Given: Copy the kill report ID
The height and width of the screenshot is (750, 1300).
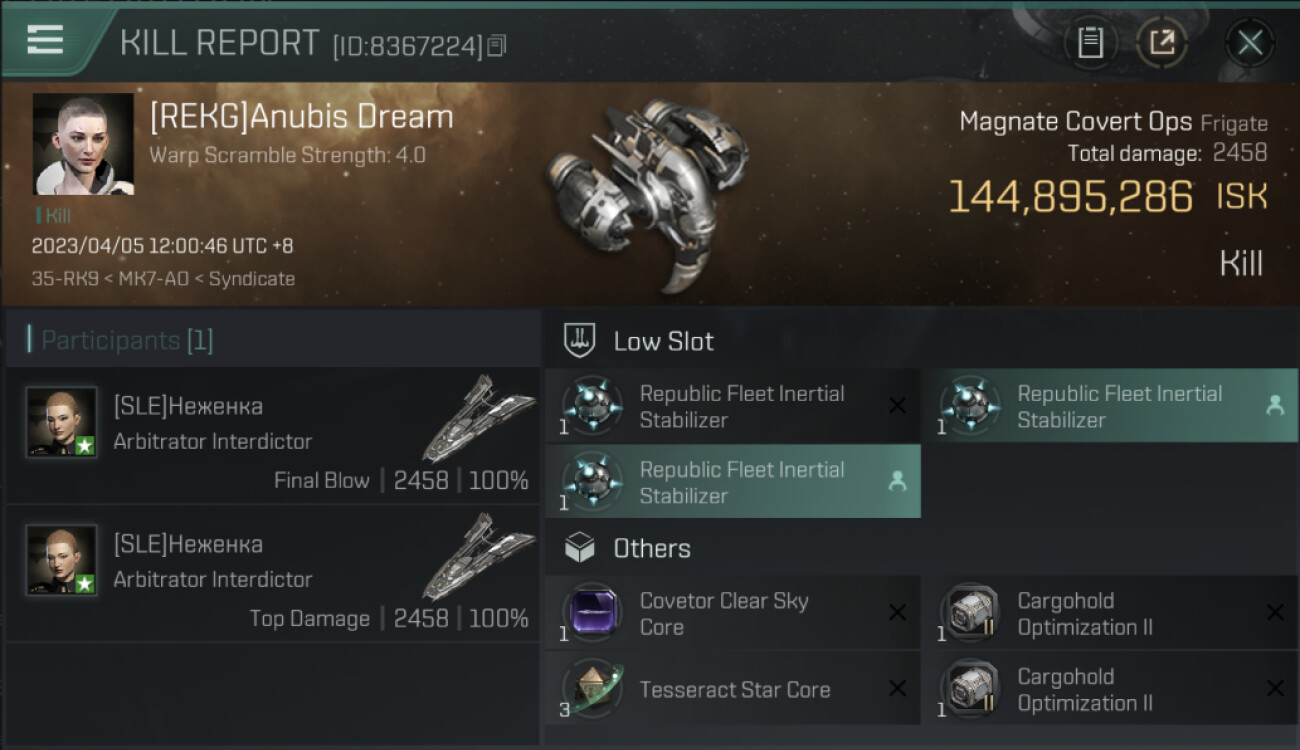Looking at the screenshot, I should point(497,45).
